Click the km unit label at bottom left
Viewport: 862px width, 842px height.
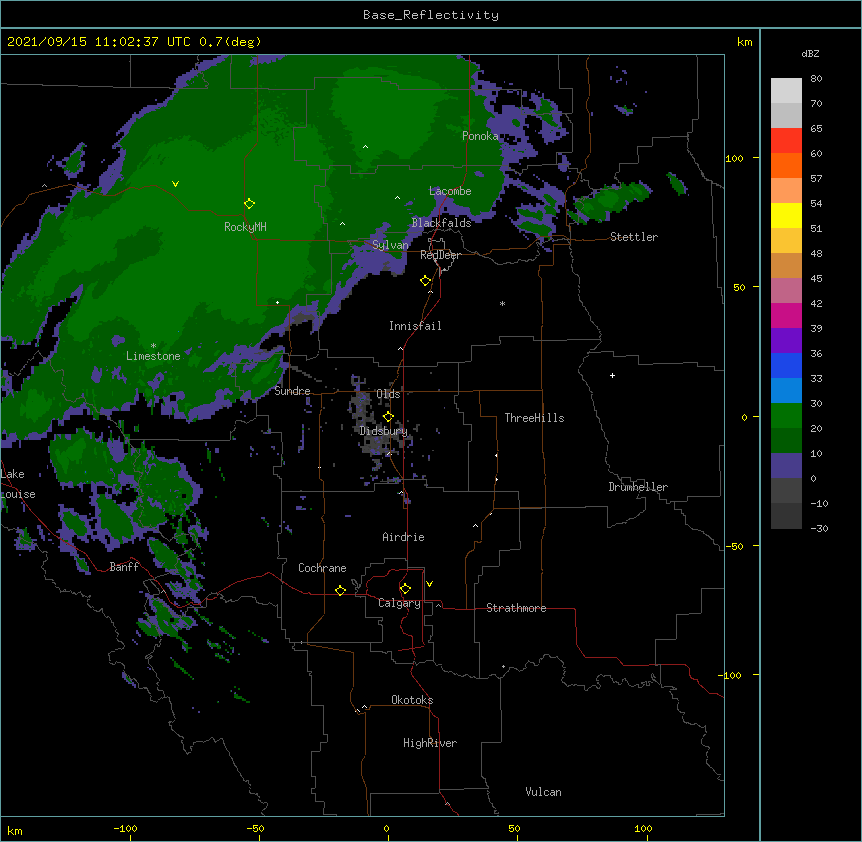coord(15,831)
